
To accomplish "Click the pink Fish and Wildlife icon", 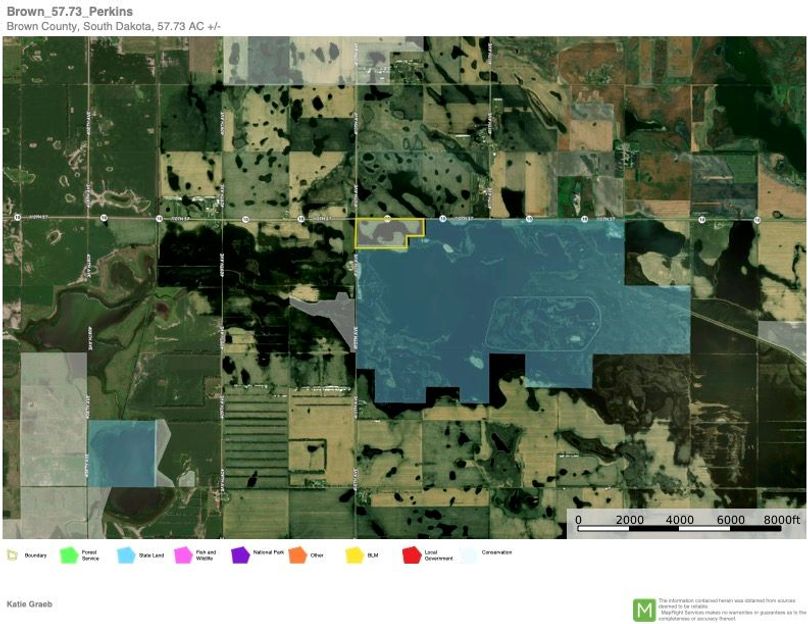I will click(183, 554).
